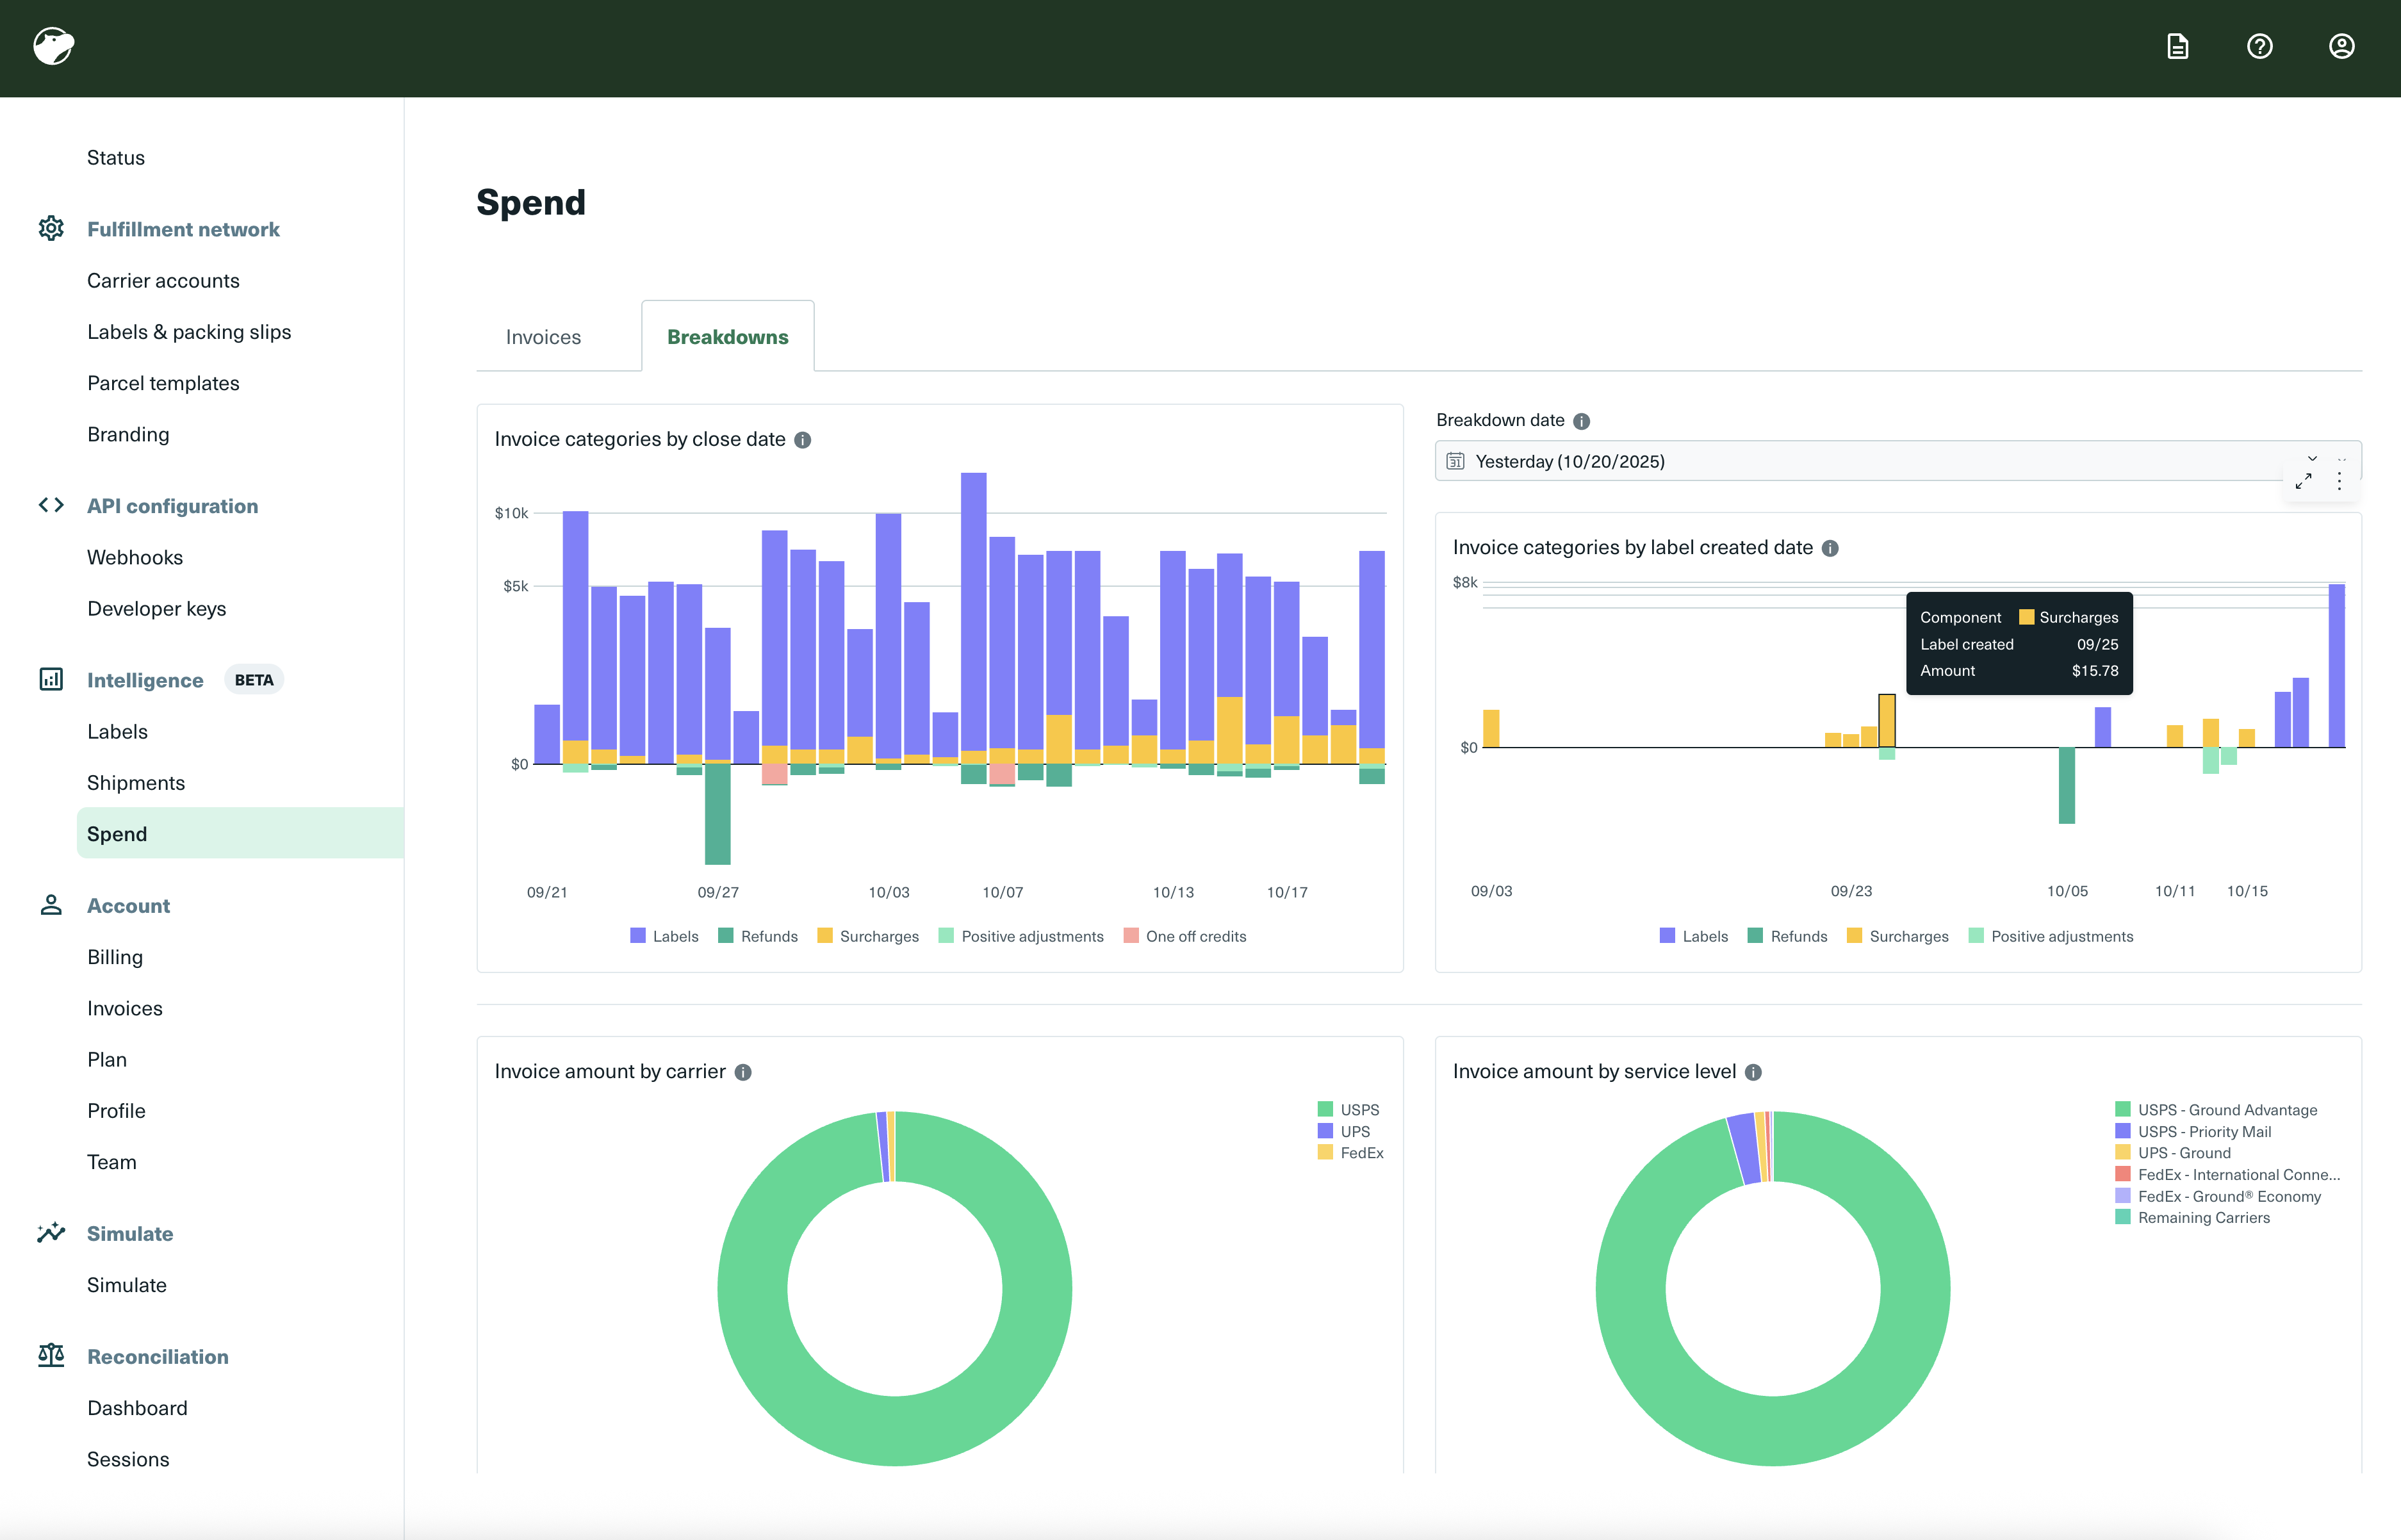Open the user account profile icon
Image resolution: width=2401 pixels, height=1540 pixels.
[x=2341, y=47]
